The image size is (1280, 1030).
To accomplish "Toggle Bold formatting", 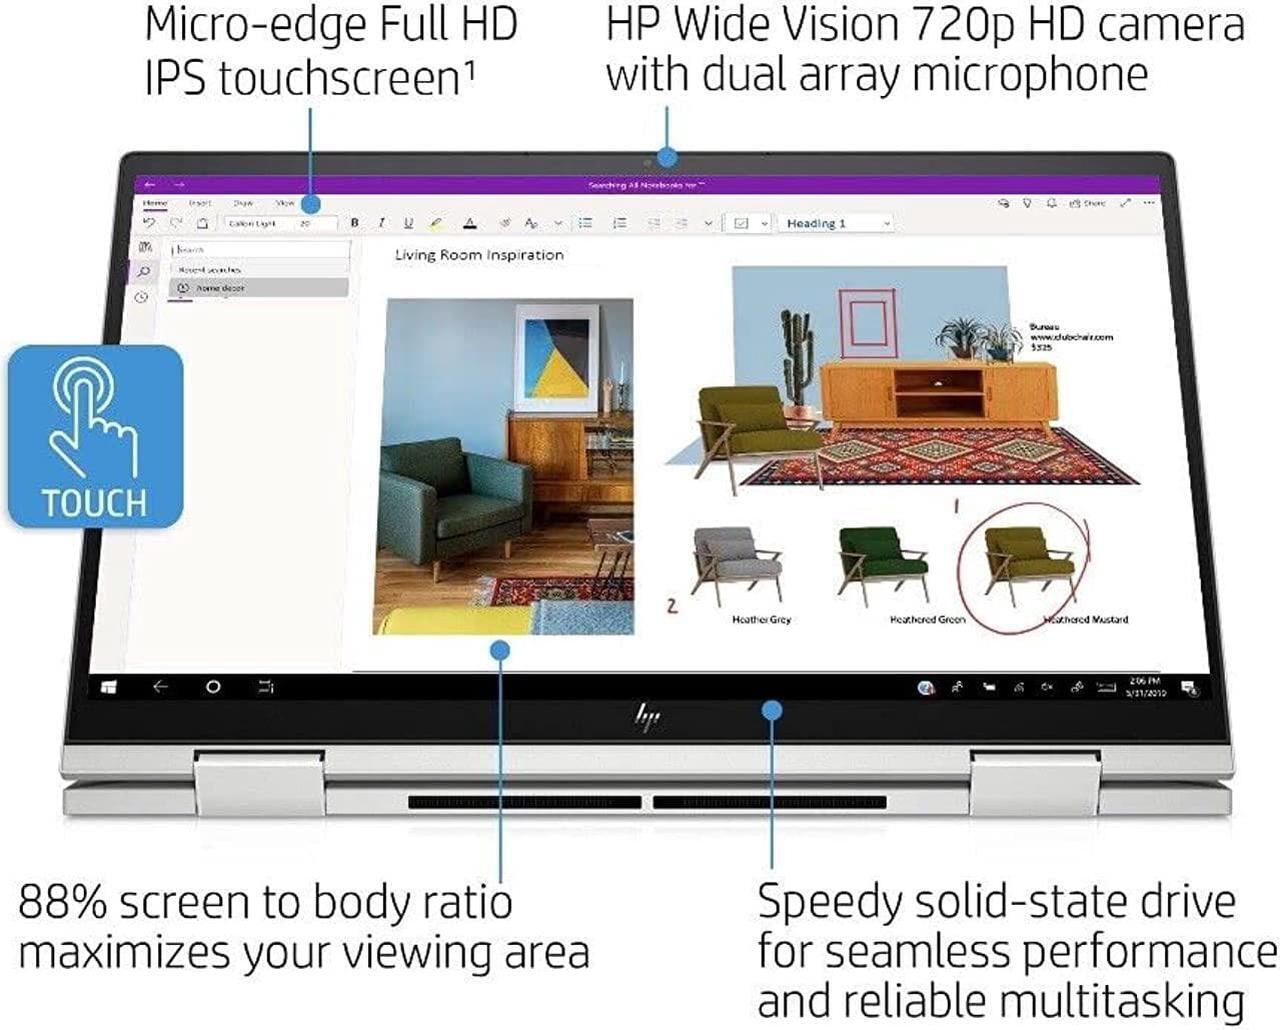I will [354, 223].
